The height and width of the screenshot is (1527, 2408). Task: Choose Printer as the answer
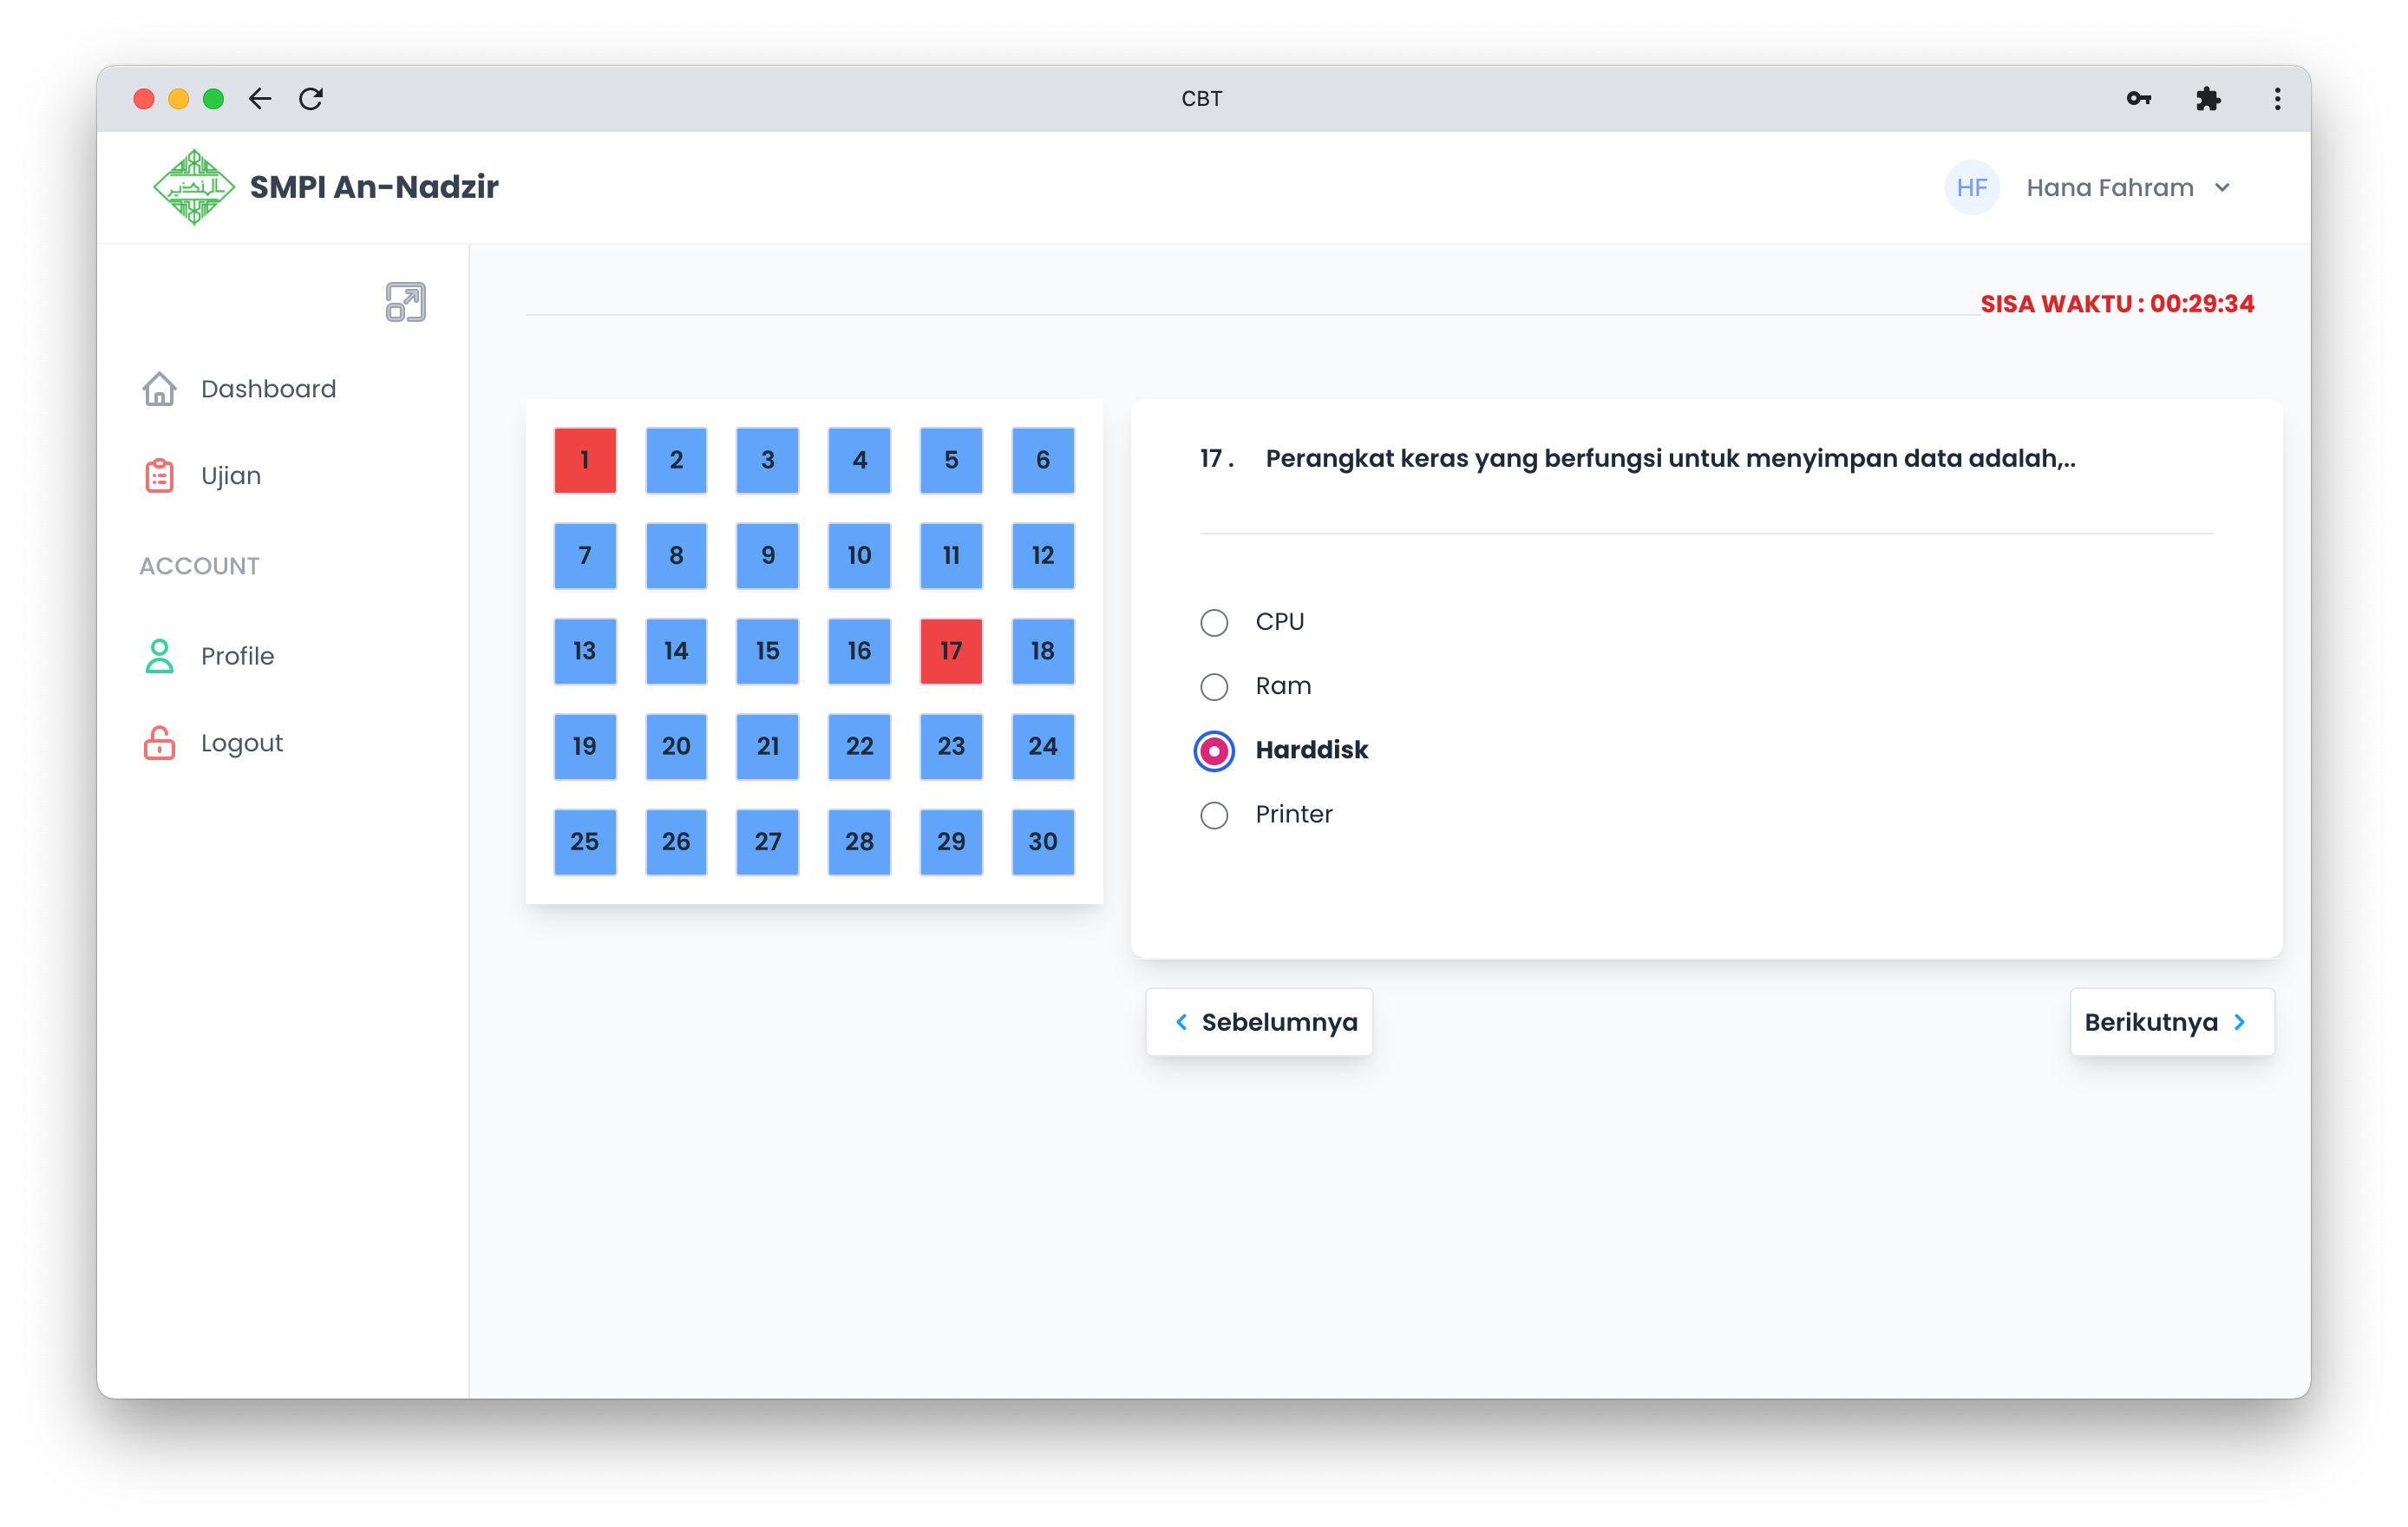coord(1214,815)
